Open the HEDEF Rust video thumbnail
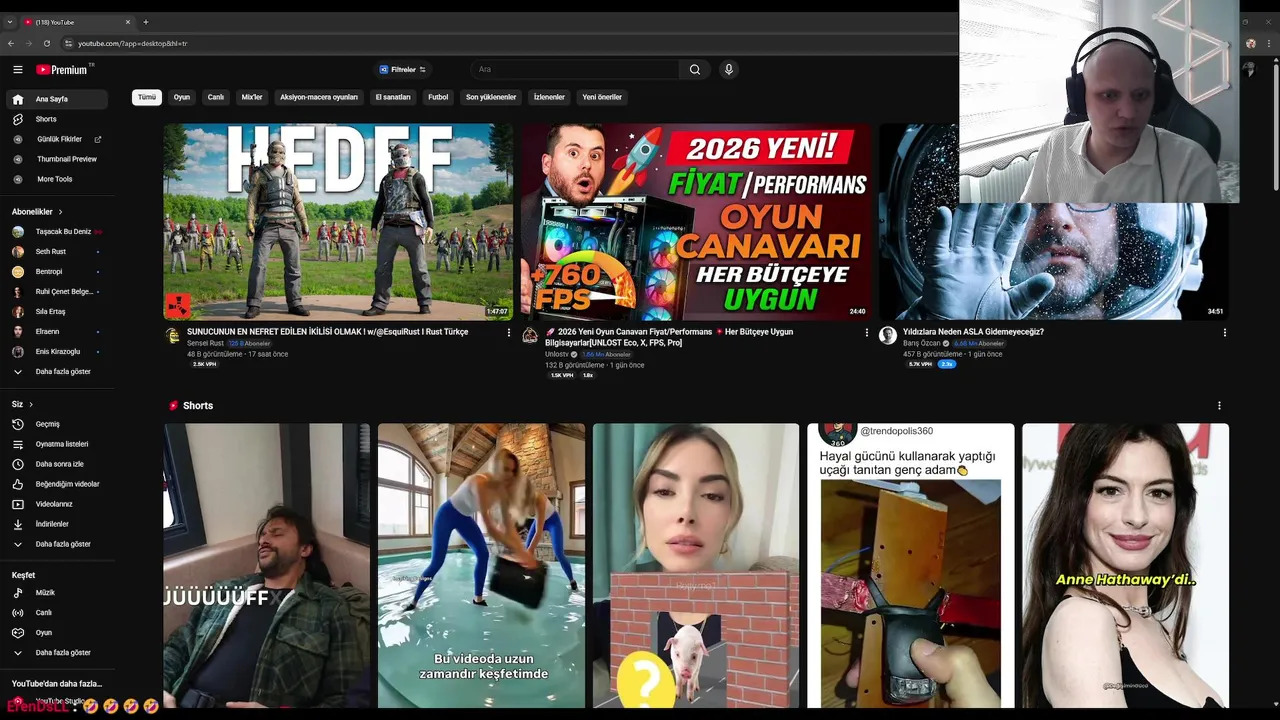The image size is (1280, 720). pyautogui.click(x=338, y=222)
